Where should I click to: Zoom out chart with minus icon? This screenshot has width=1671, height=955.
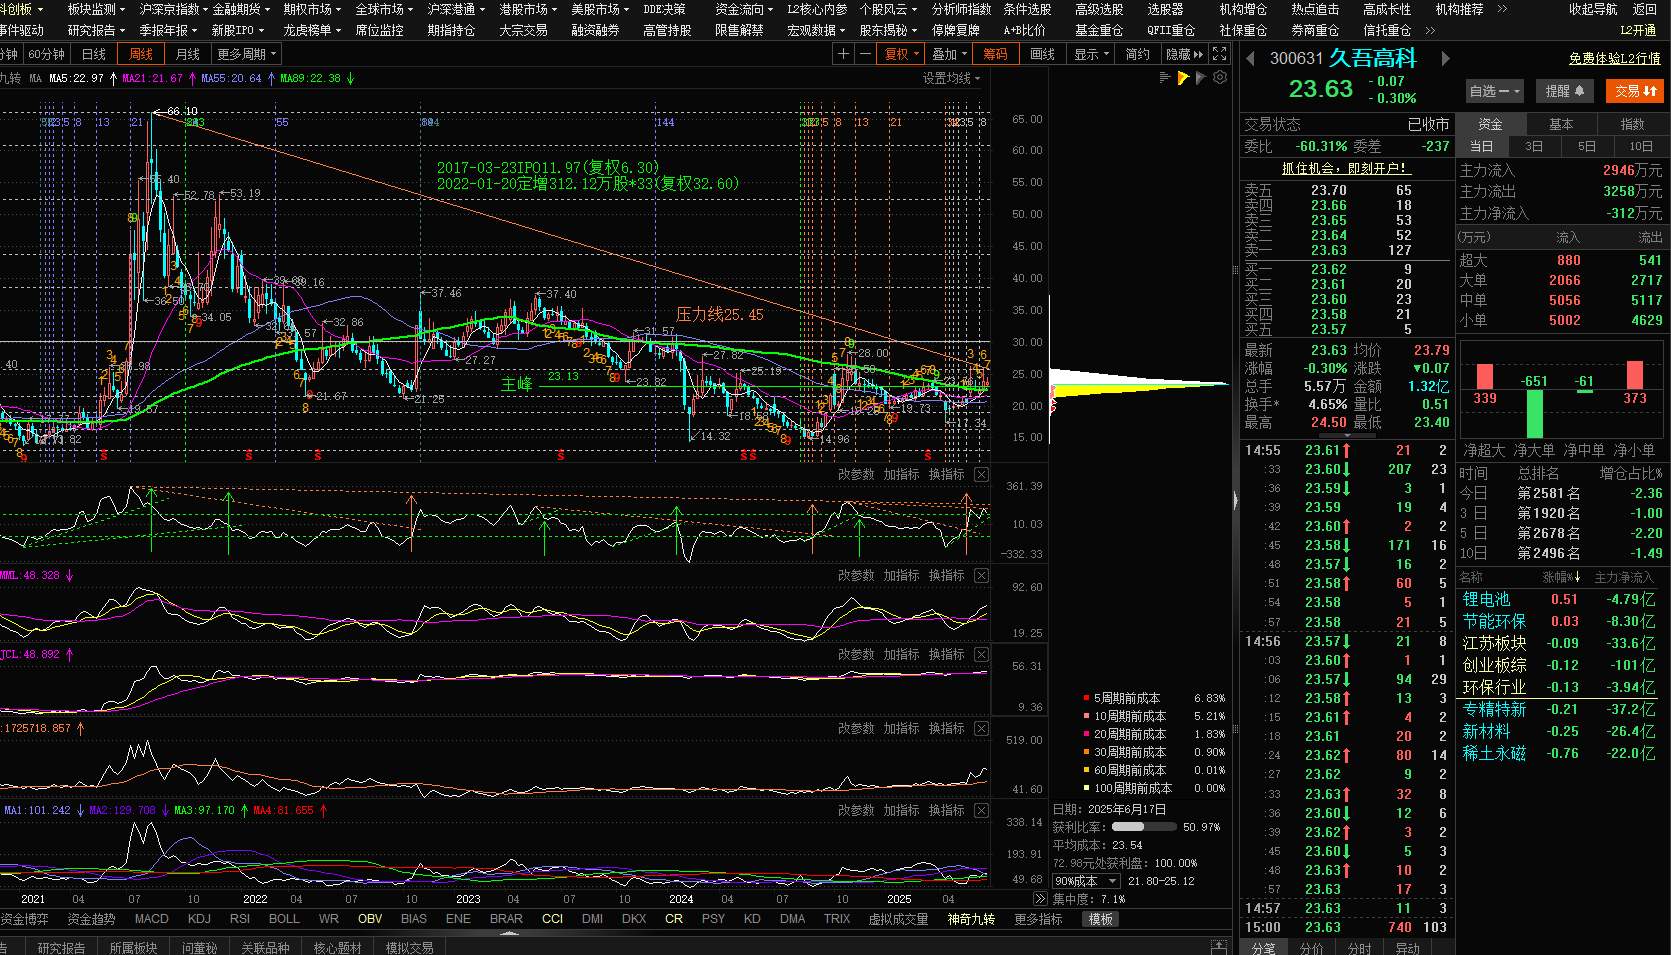point(865,54)
